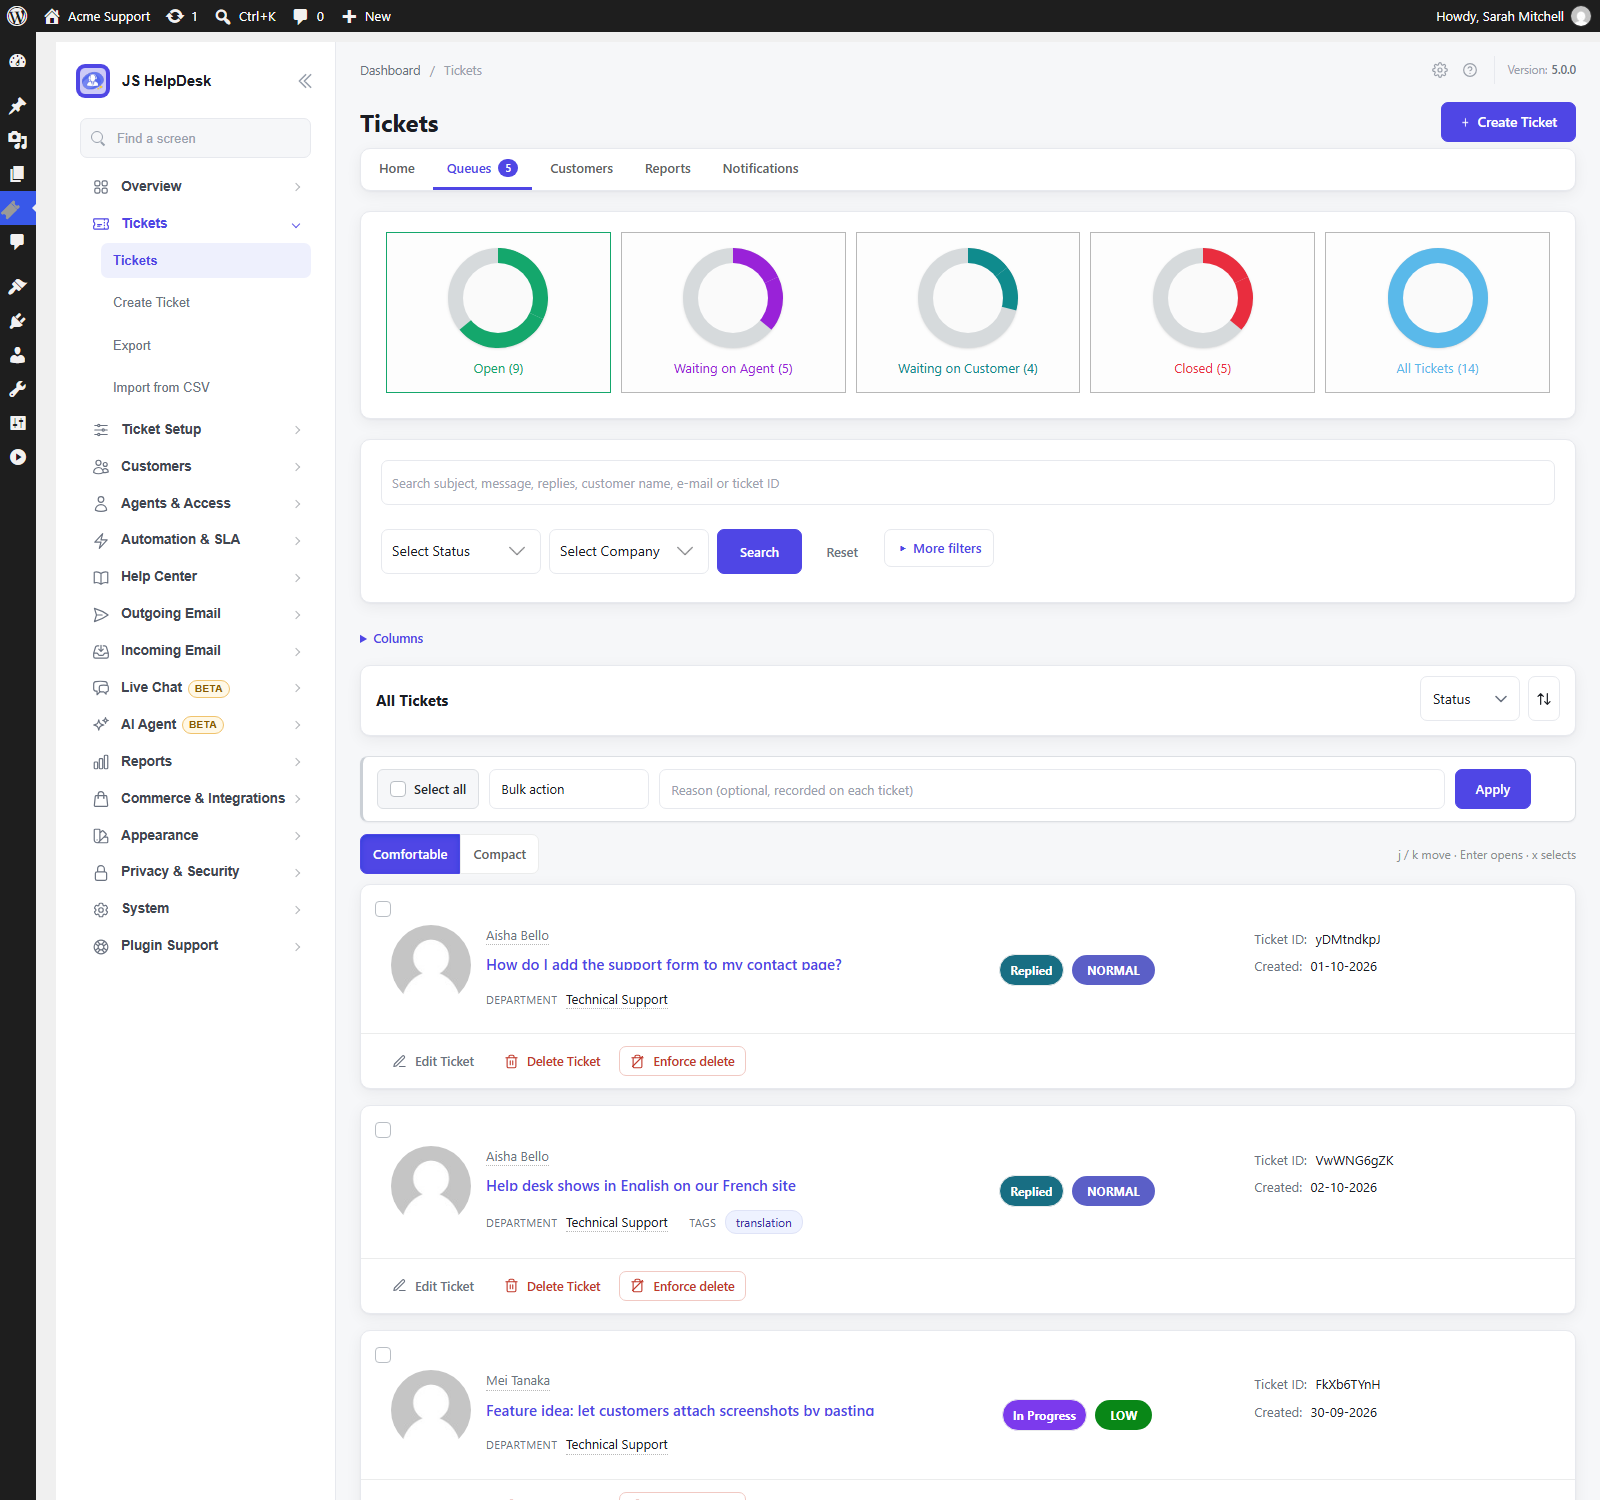Switch to Comfortable view density
This screenshot has height=1500, width=1600.
pos(410,854)
